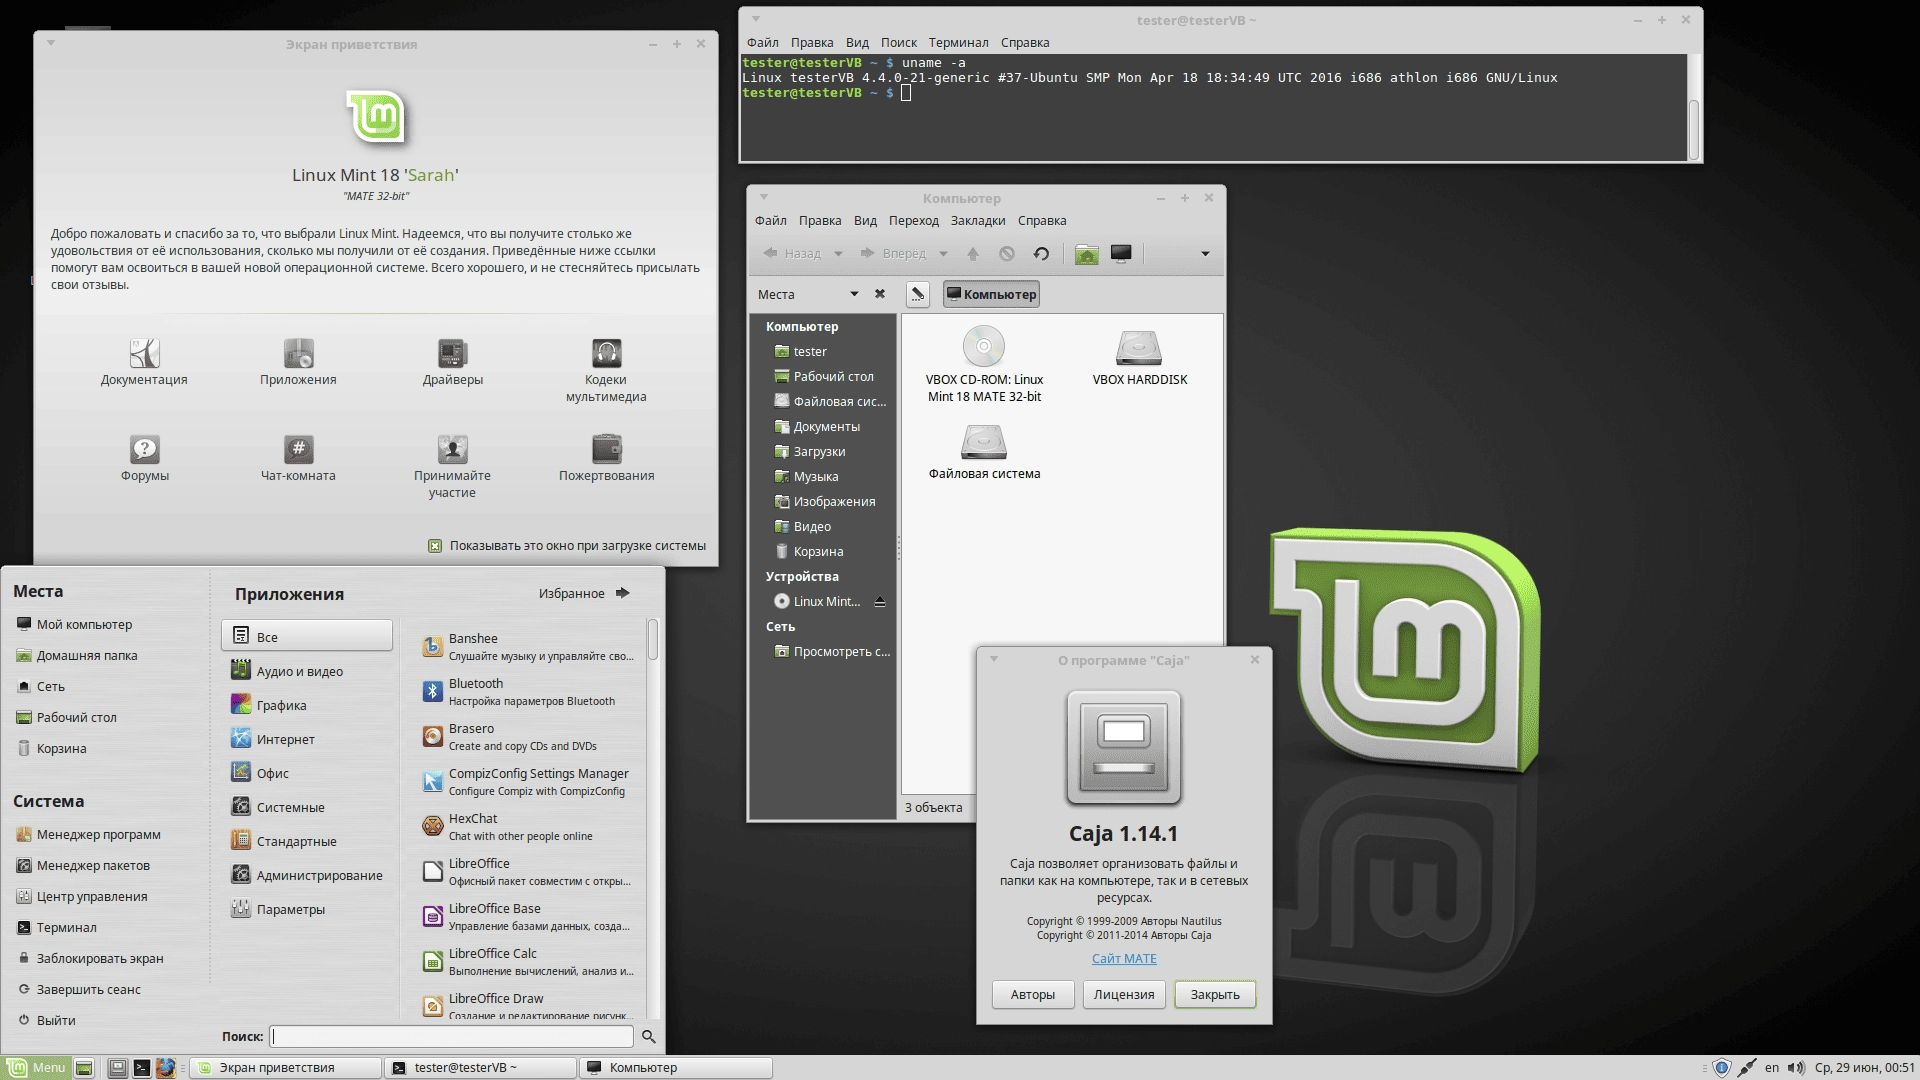Open the Поиск menu in terminal
This screenshot has height=1080, width=1920.
(898, 42)
